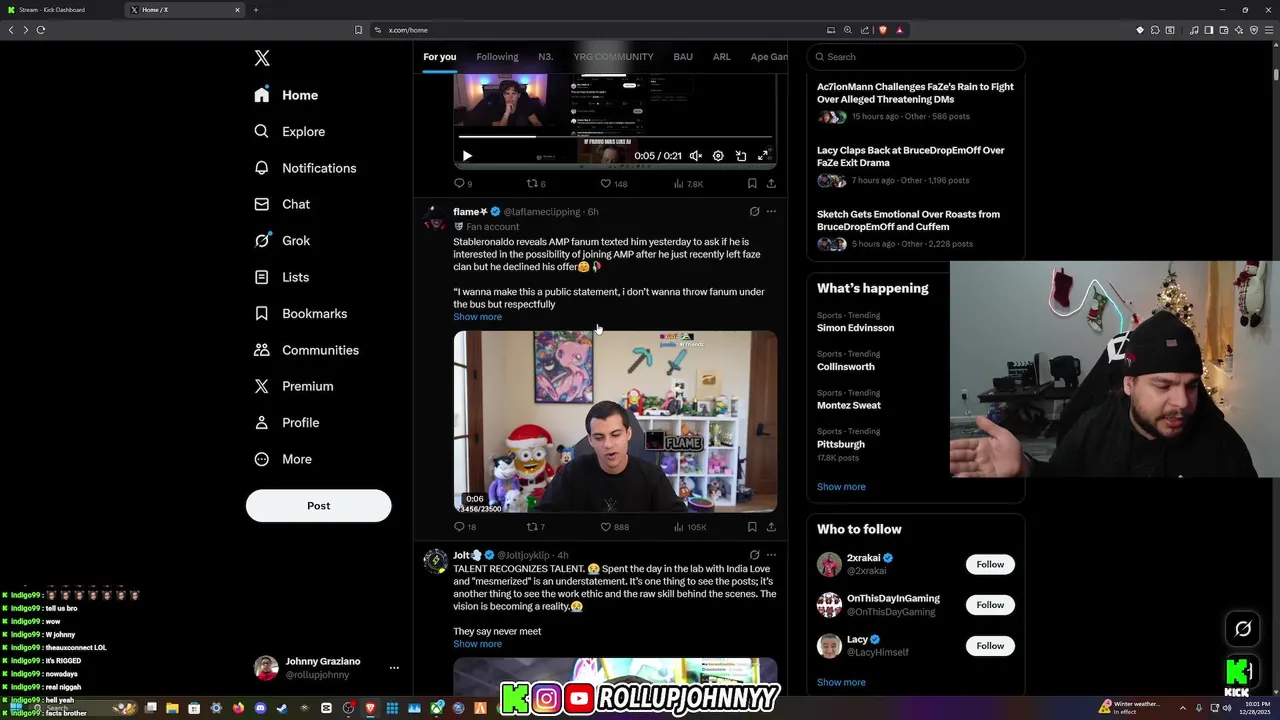Click the Brave shields icon in address bar

[x=882, y=30]
